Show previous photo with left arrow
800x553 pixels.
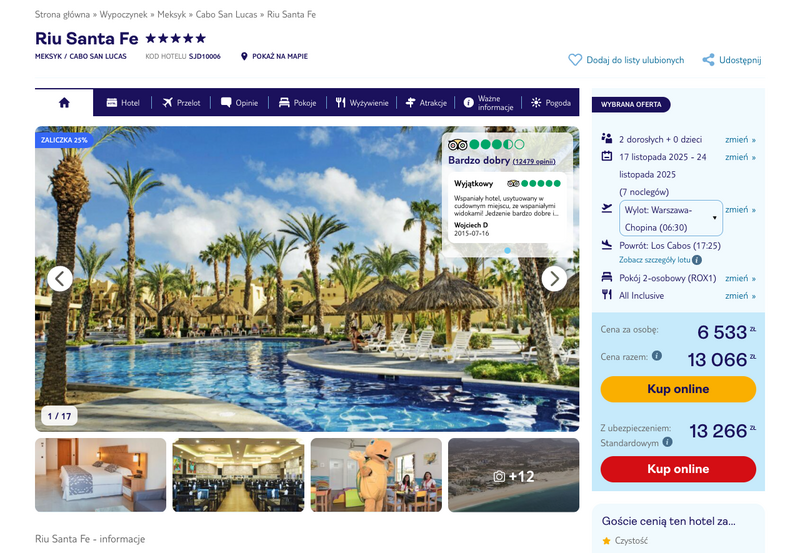pos(60,279)
